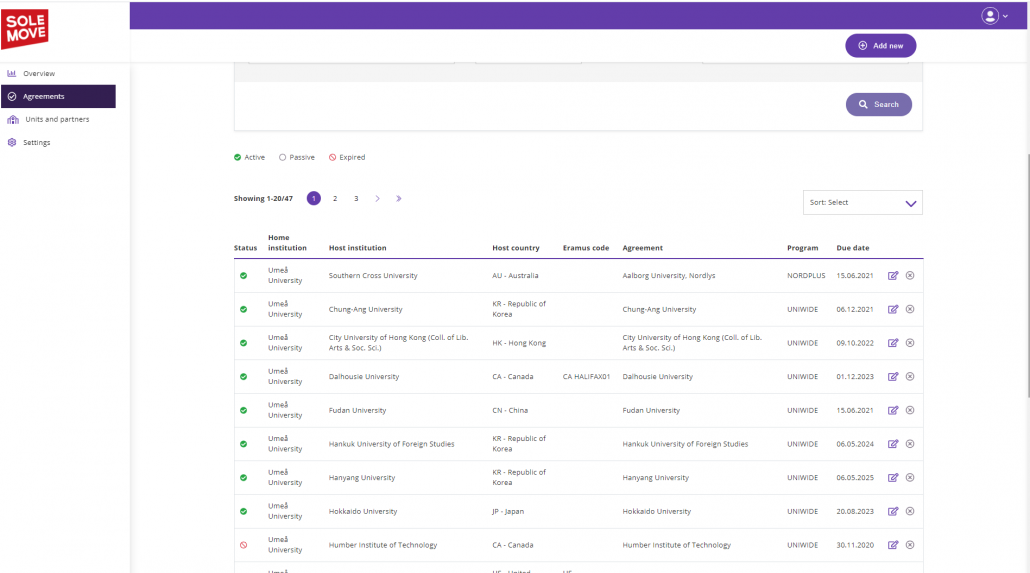Click due date 01.12.2023
The height and width of the screenshot is (573, 1030).
tap(855, 377)
